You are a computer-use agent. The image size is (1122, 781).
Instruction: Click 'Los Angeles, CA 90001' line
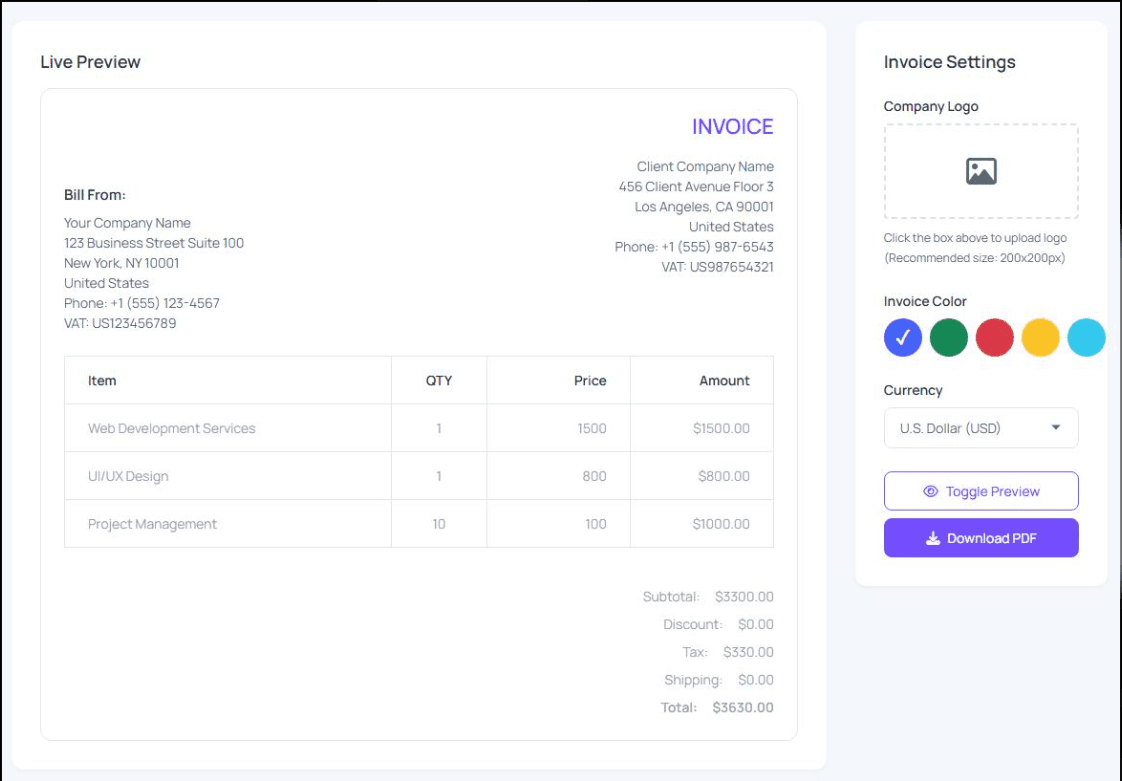click(x=704, y=206)
